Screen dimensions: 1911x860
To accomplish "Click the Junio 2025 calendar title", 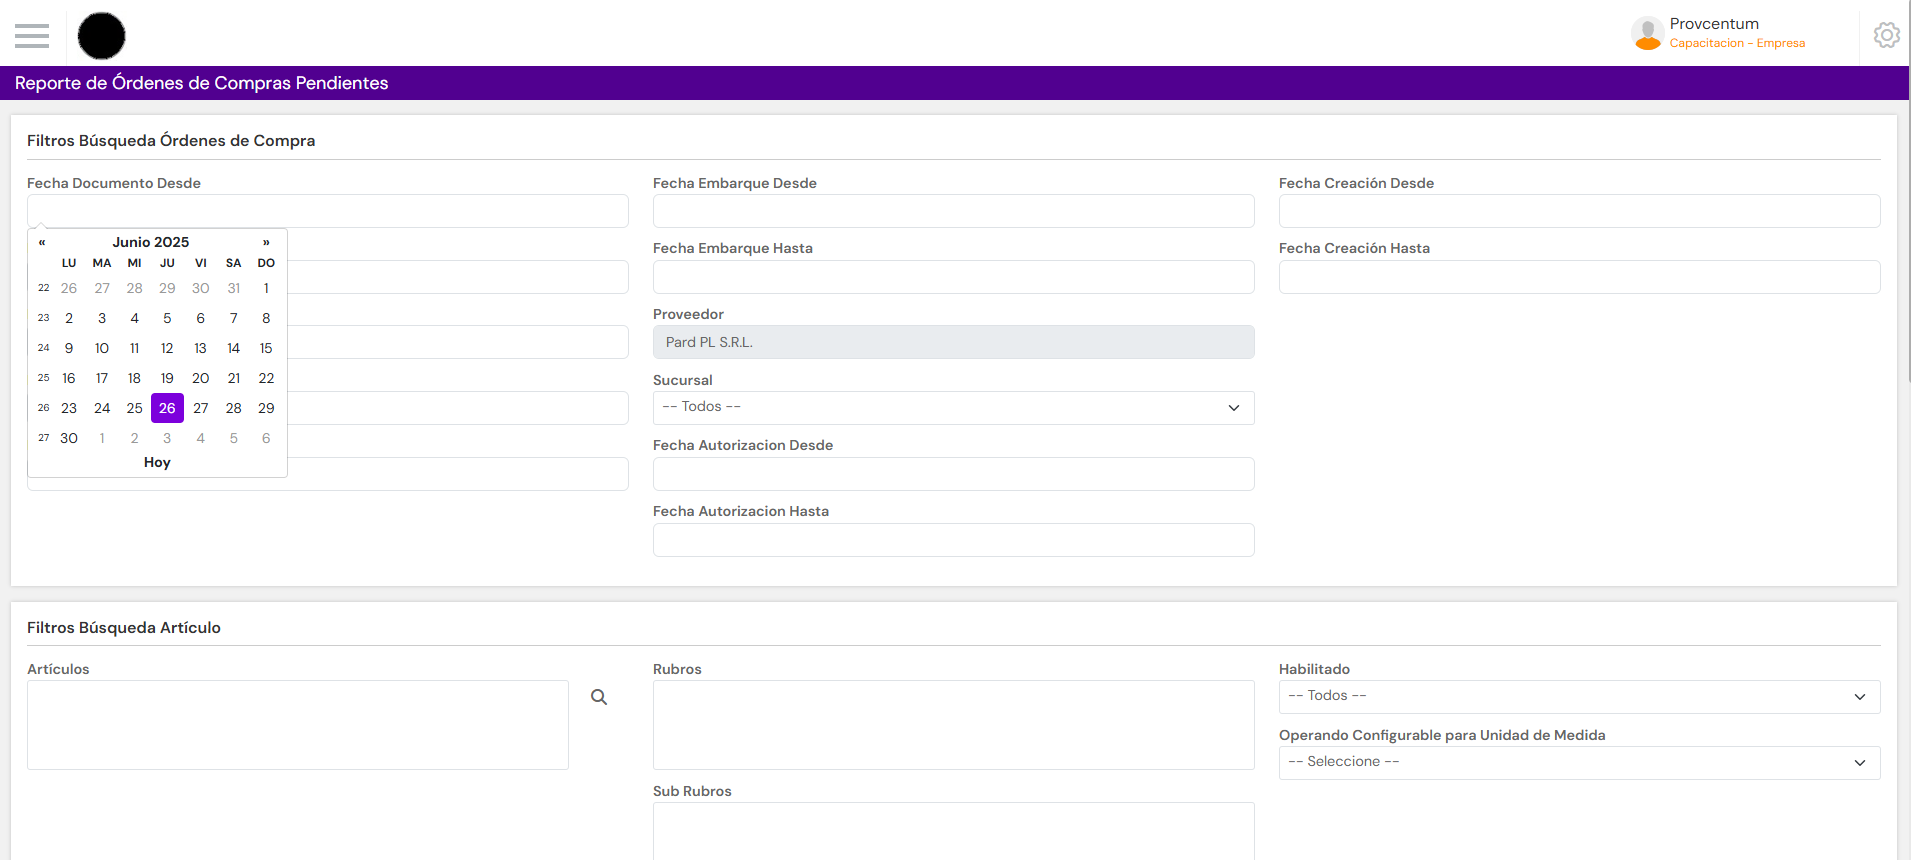I will pyautogui.click(x=151, y=242).
